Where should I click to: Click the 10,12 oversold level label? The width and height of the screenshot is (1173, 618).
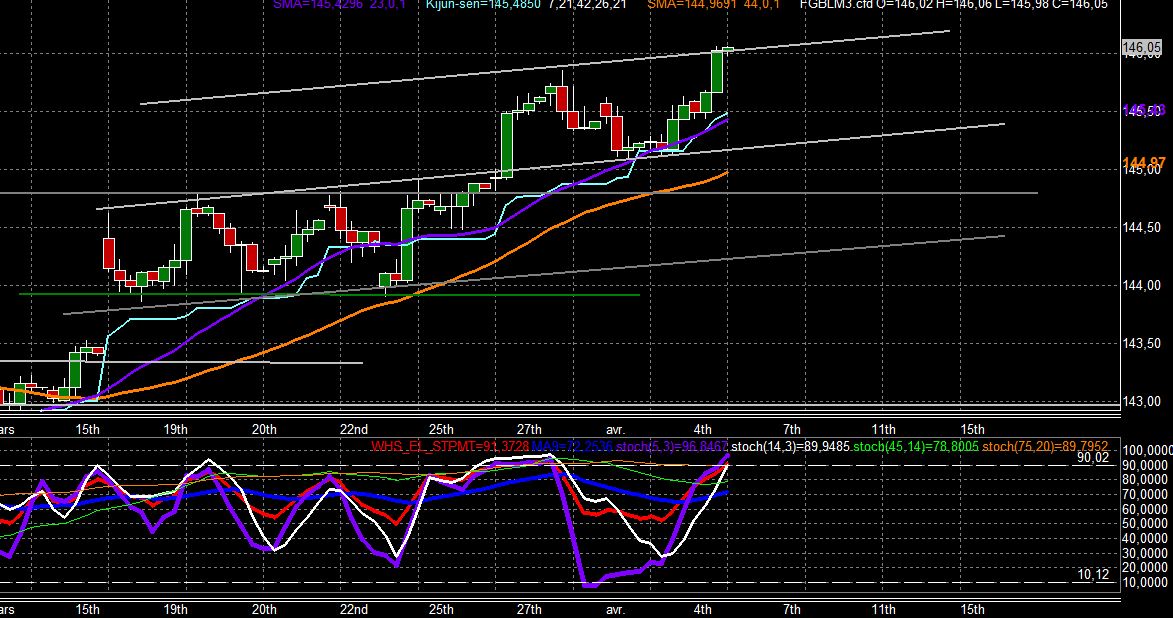[1092, 575]
